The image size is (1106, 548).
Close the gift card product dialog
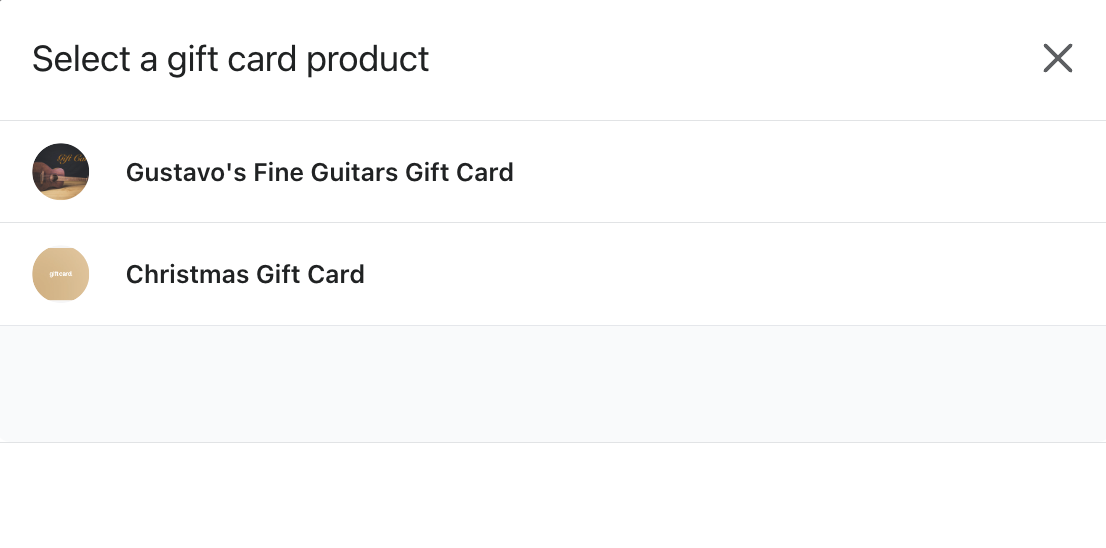[1057, 59]
